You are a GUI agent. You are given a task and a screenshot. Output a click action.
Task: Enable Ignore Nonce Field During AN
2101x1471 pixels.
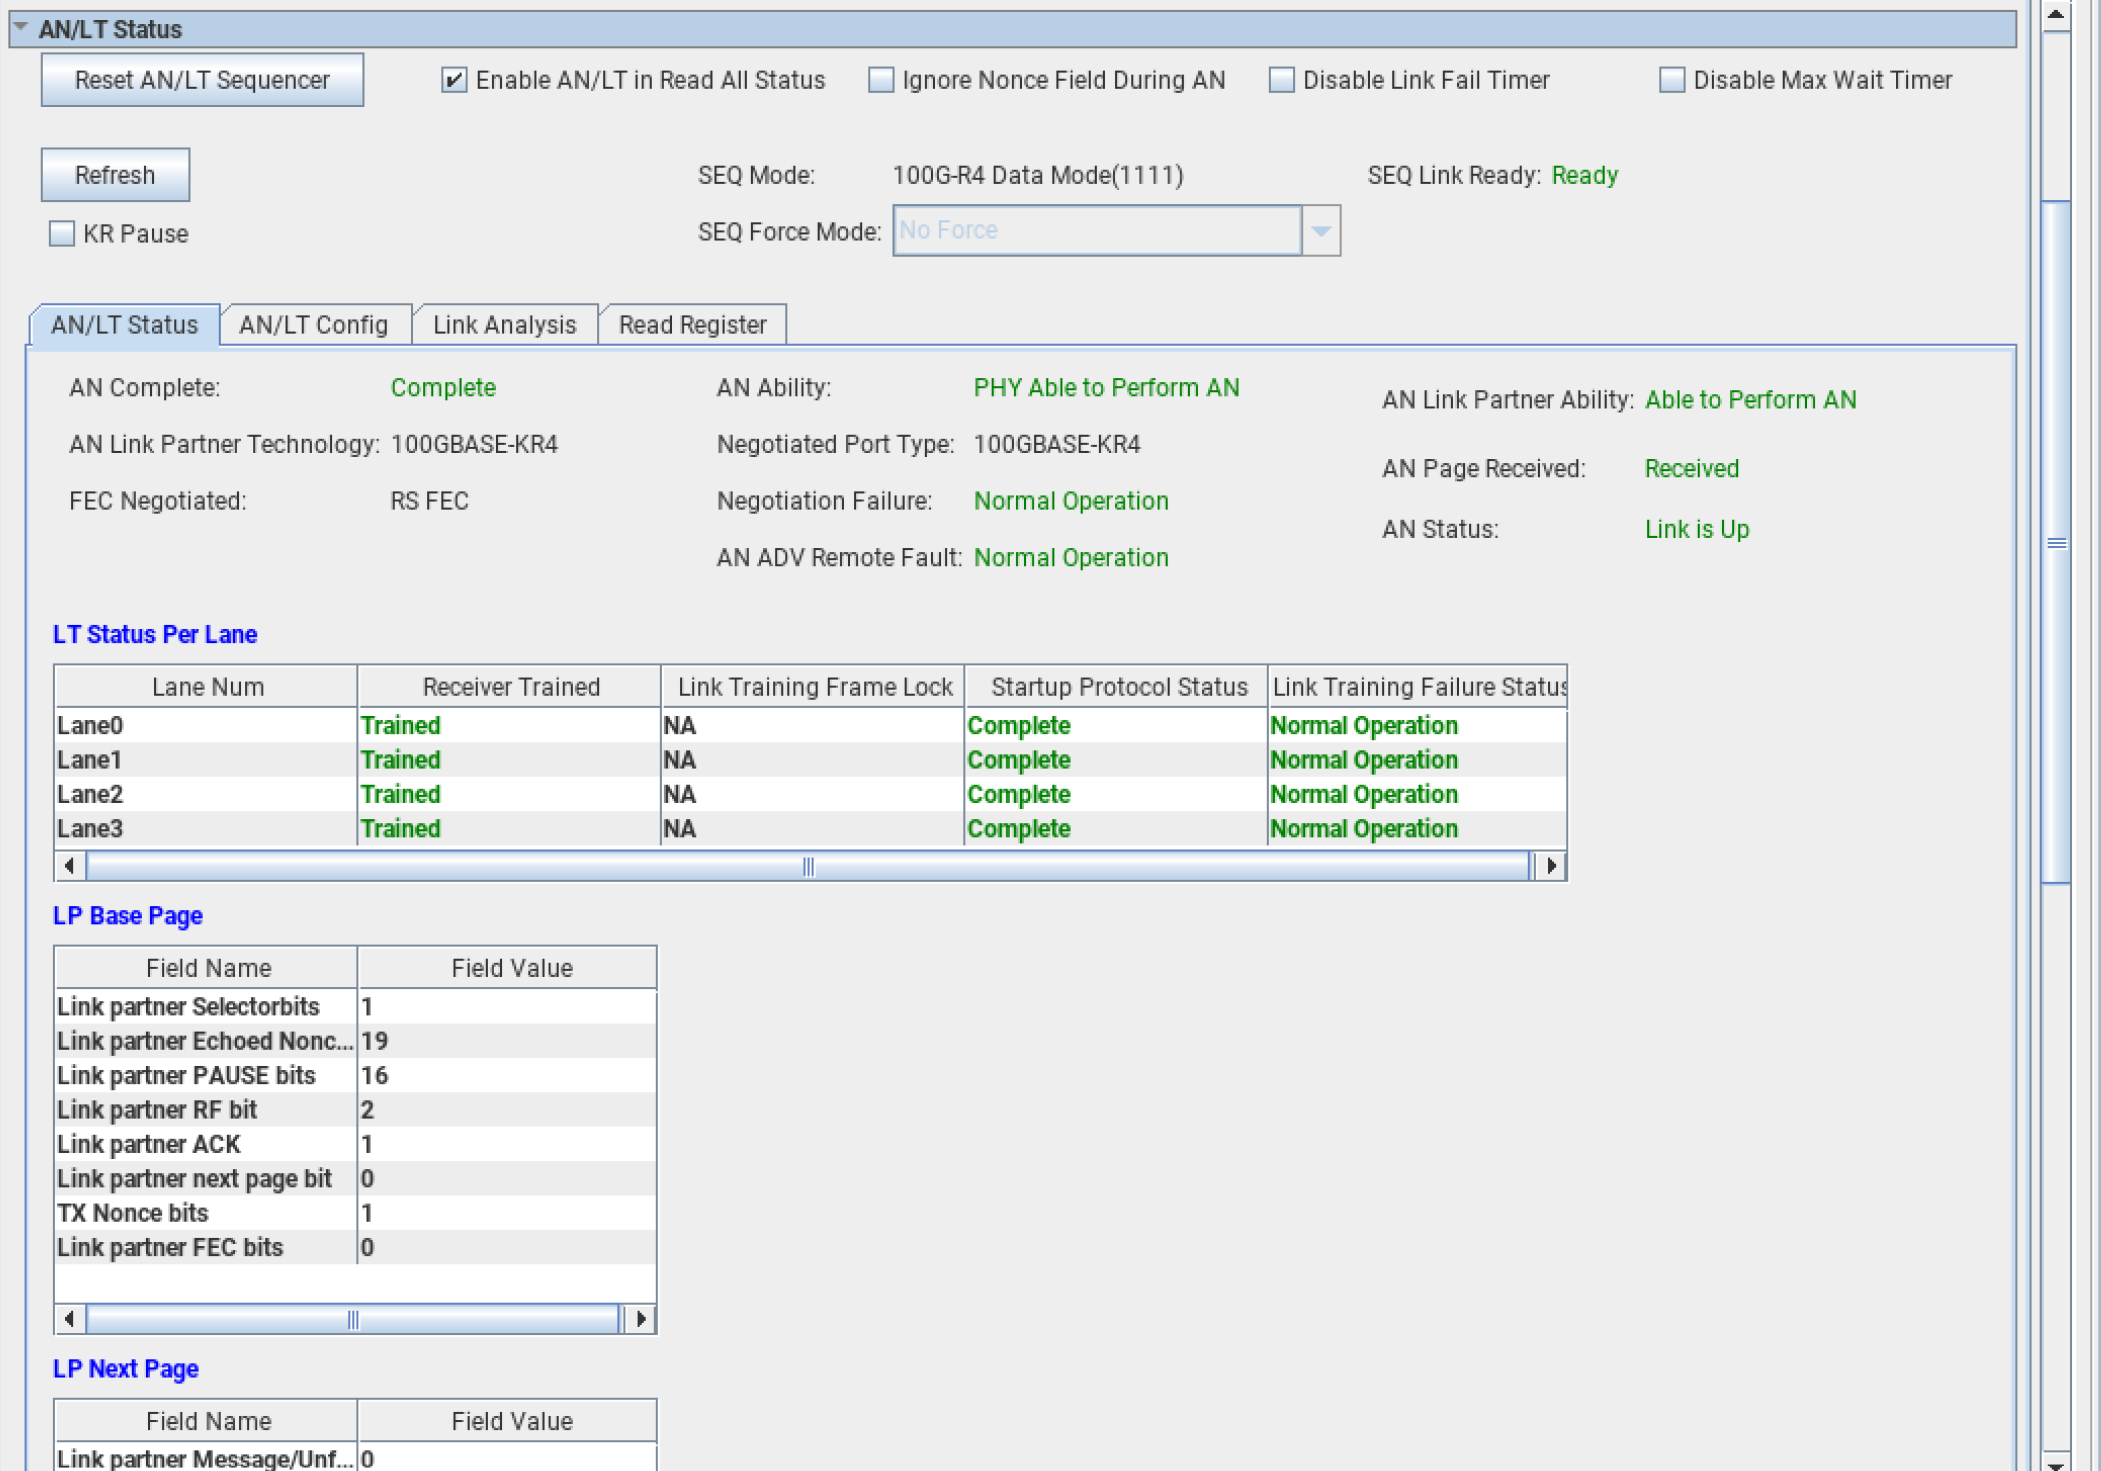coord(881,80)
